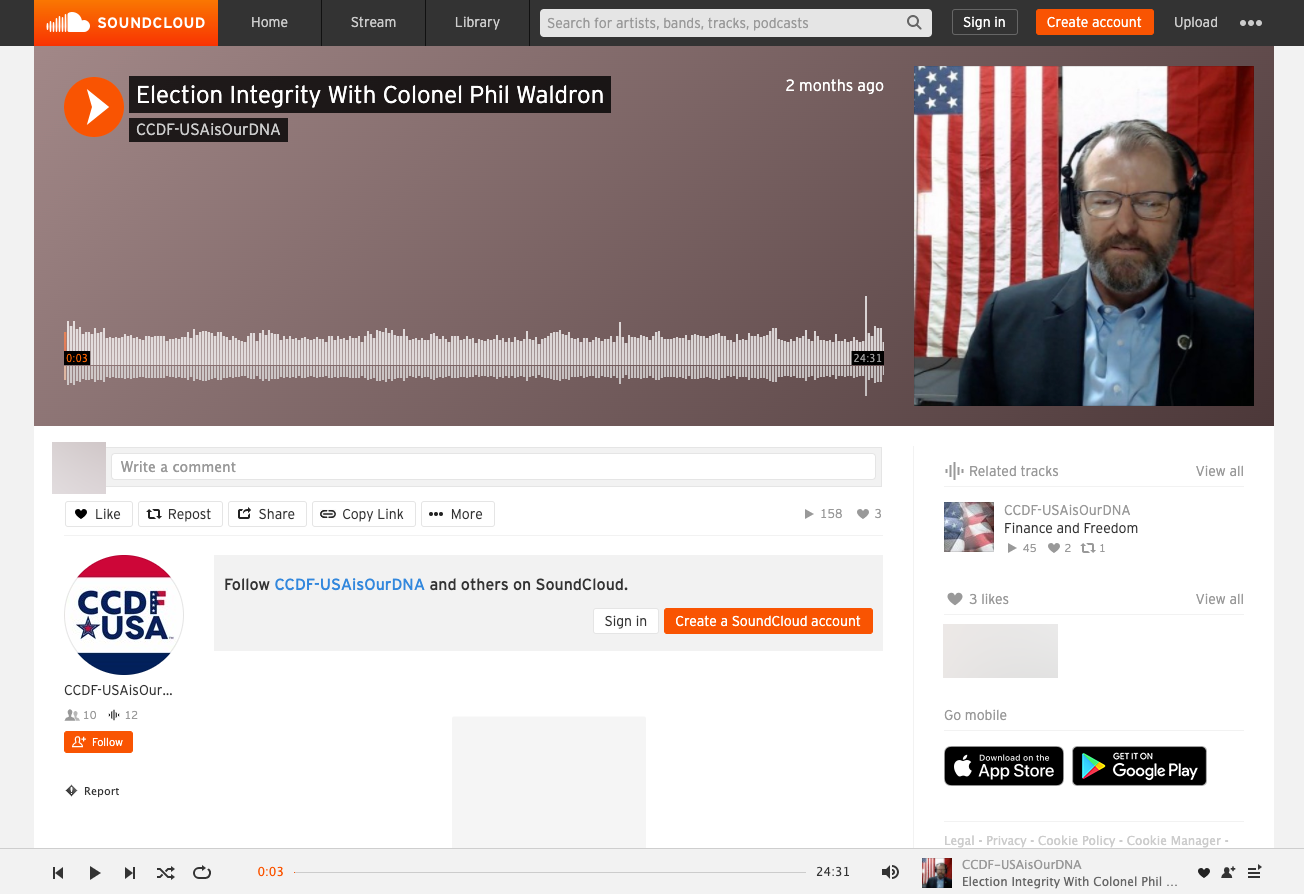This screenshot has width=1304, height=894.
Task: Click the search magnifier icon
Action: [913, 21]
